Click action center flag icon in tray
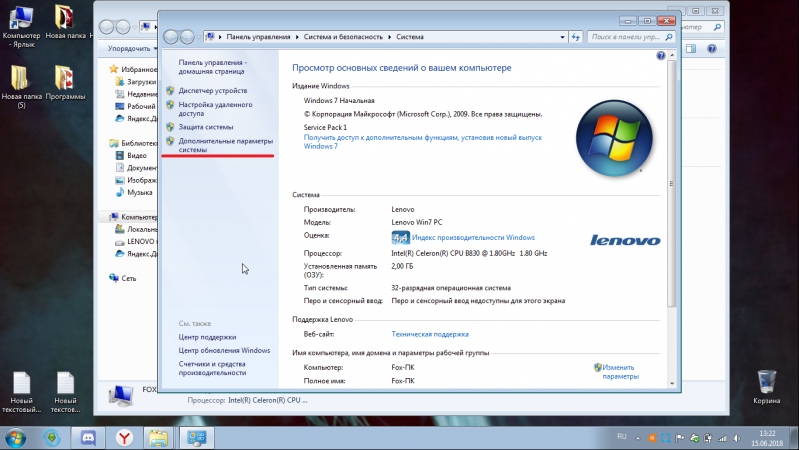 [680, 438]
